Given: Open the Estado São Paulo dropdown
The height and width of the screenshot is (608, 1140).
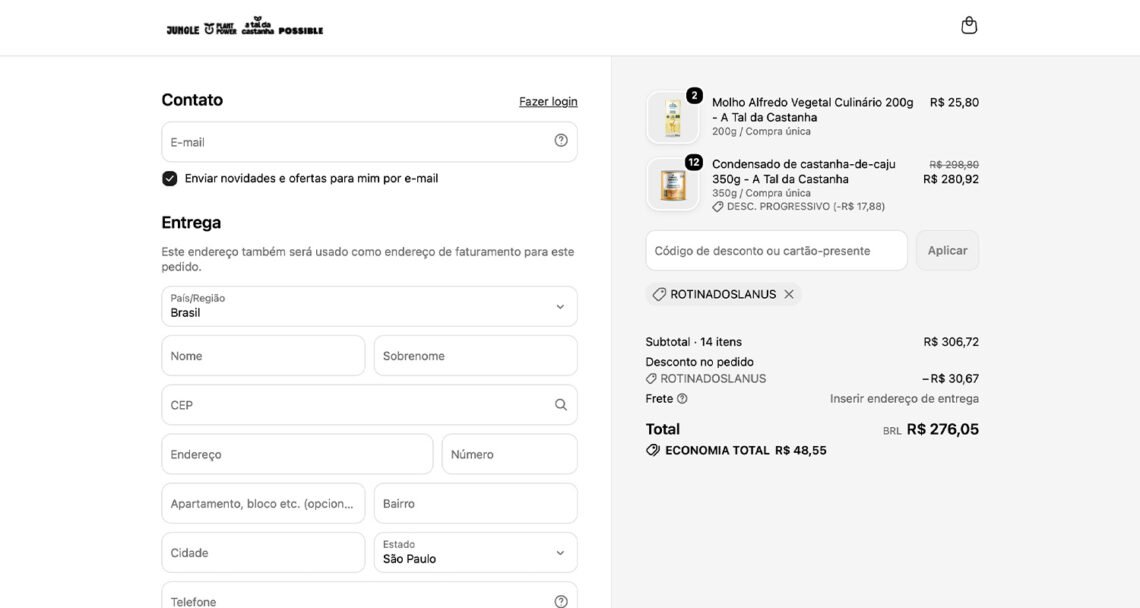Looking at the screenshot, I should 475,552.
